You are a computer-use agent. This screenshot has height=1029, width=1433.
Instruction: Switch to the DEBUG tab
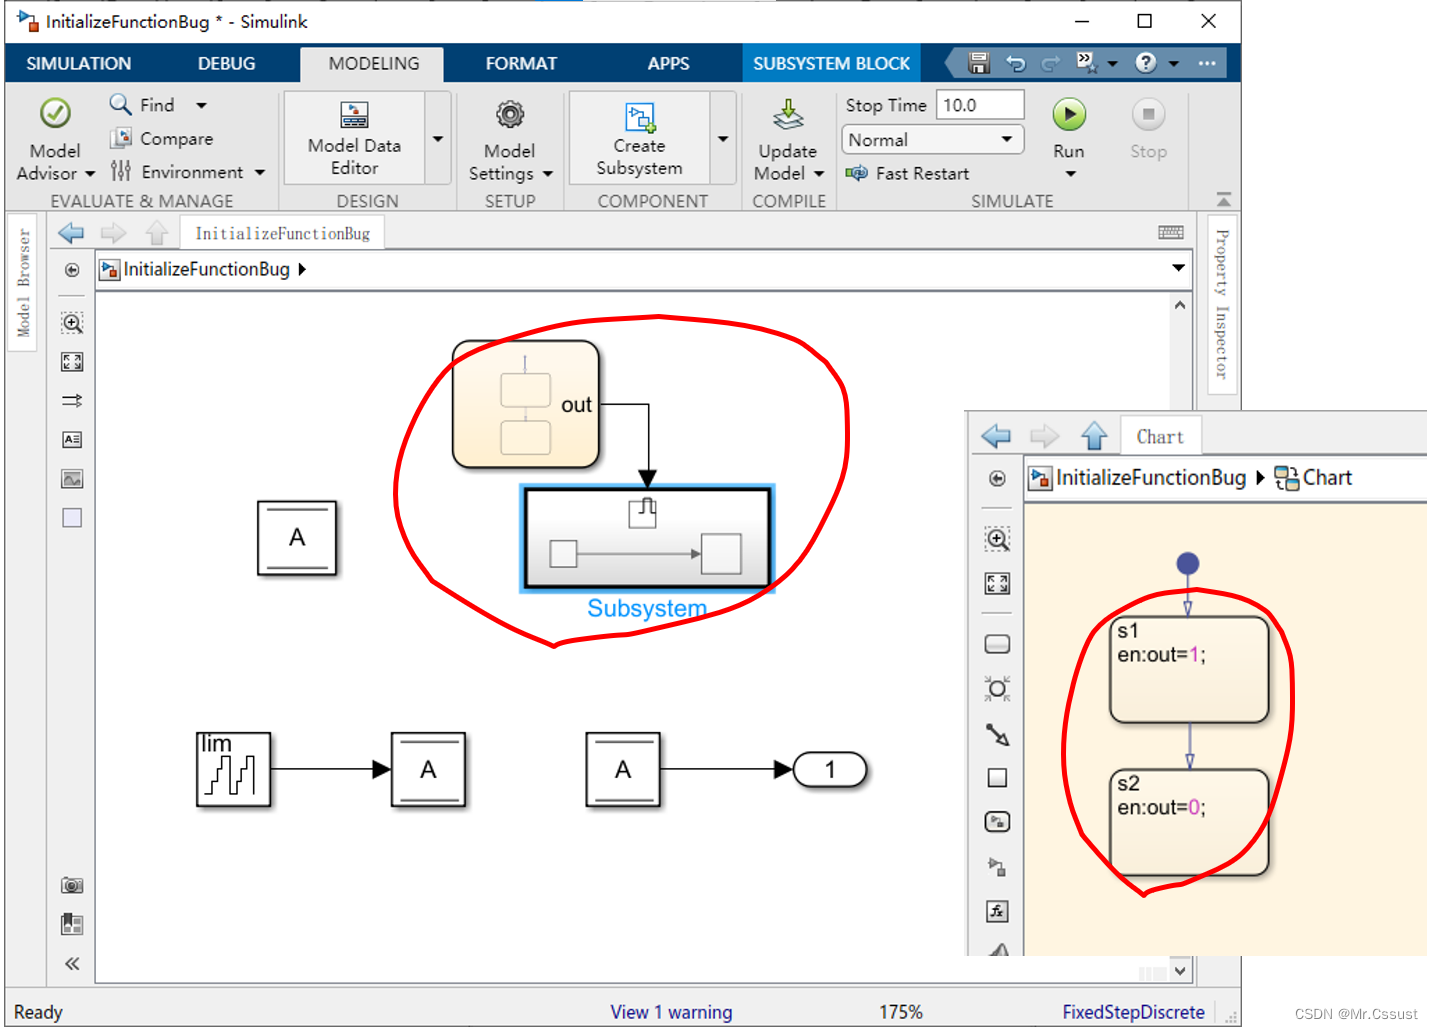point(227,63)
